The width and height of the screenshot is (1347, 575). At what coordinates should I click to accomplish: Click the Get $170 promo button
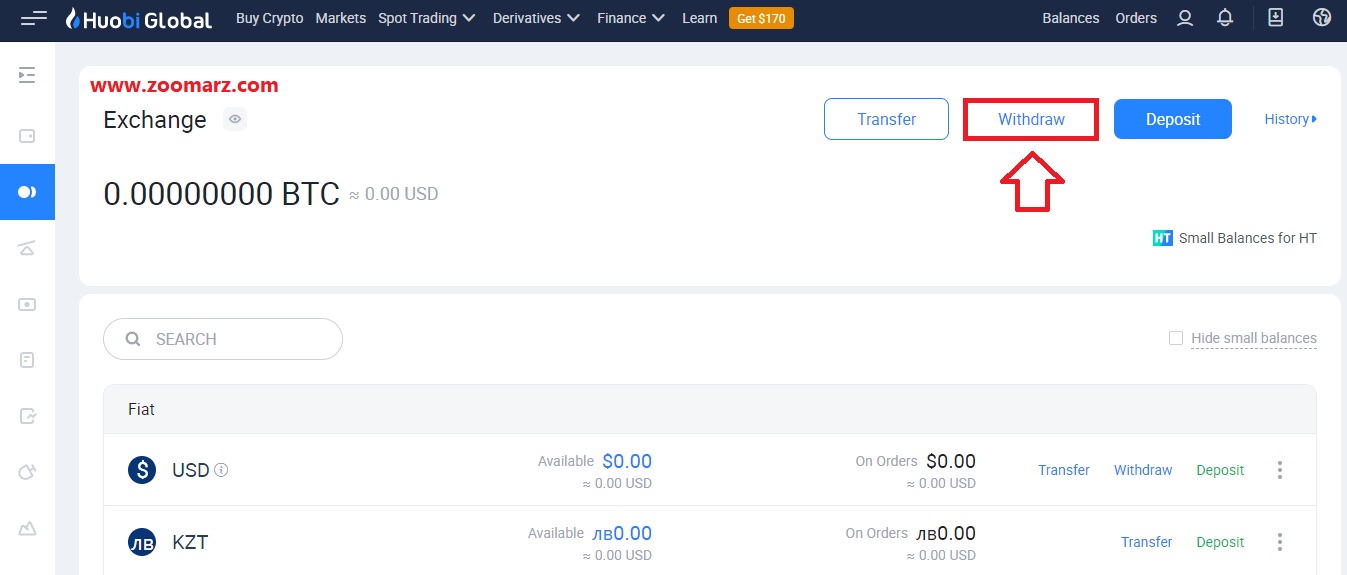pos(761,18)
